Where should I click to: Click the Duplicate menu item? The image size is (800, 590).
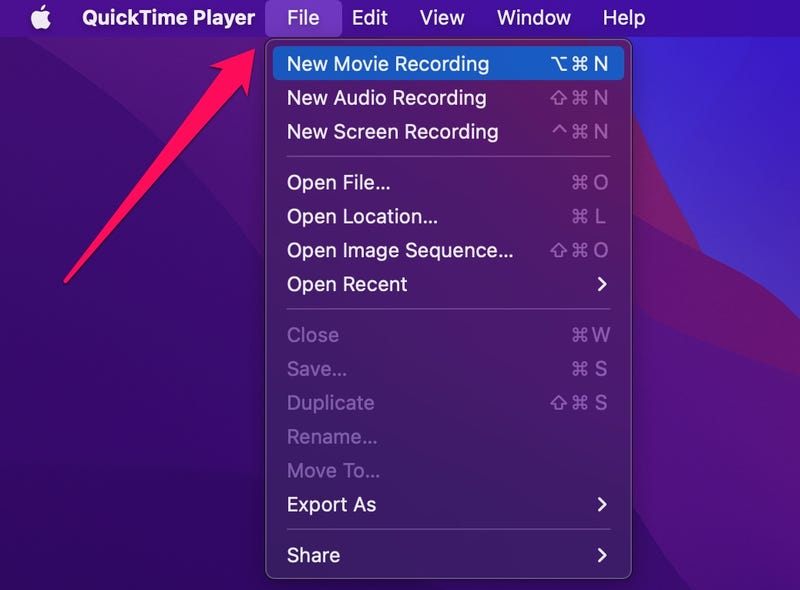pos(330,403)
